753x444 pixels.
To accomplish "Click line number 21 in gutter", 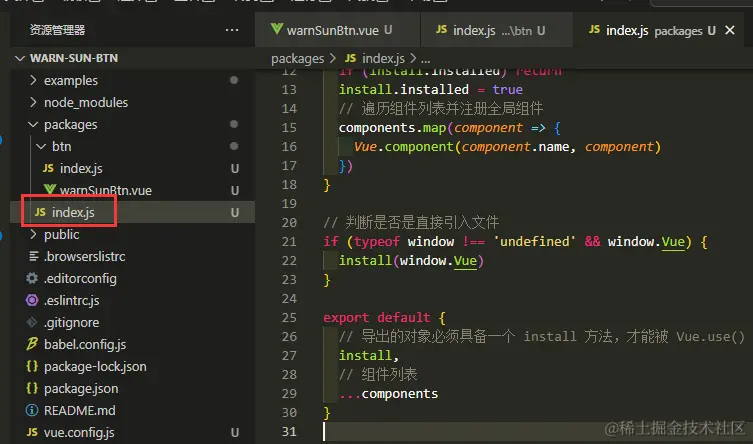I will click(x=289, y=241).
